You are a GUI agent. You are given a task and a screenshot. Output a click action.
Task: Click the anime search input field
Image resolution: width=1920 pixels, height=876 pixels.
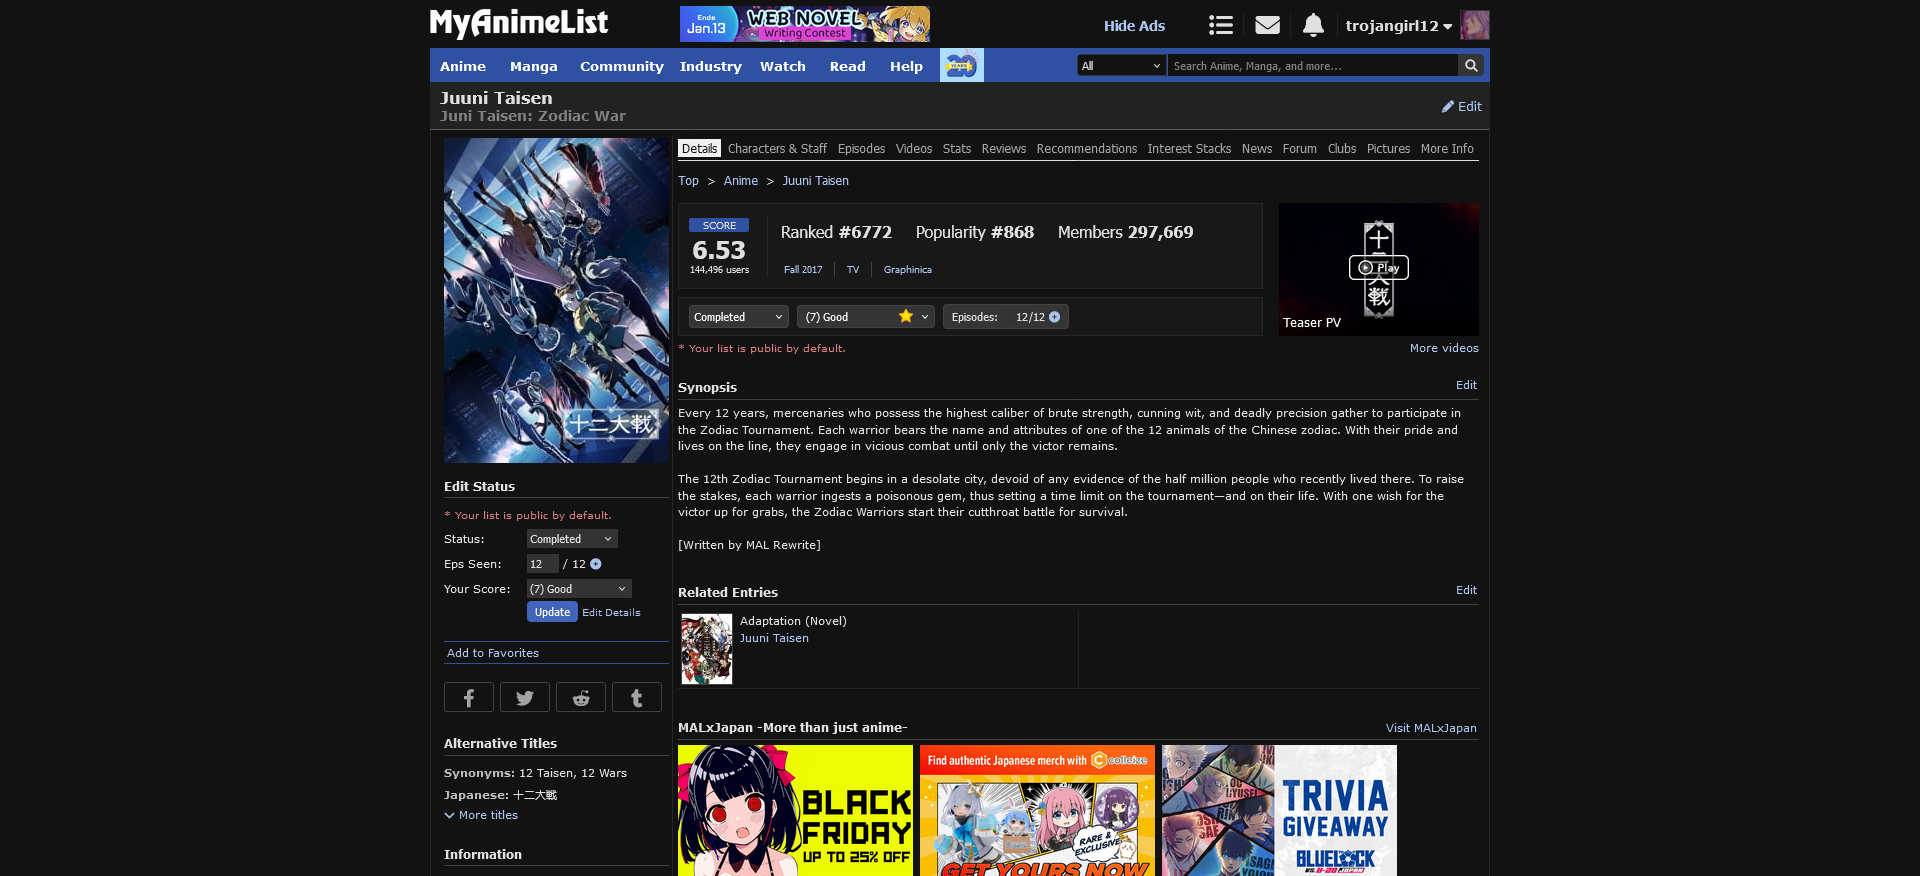pos(1311,66)
